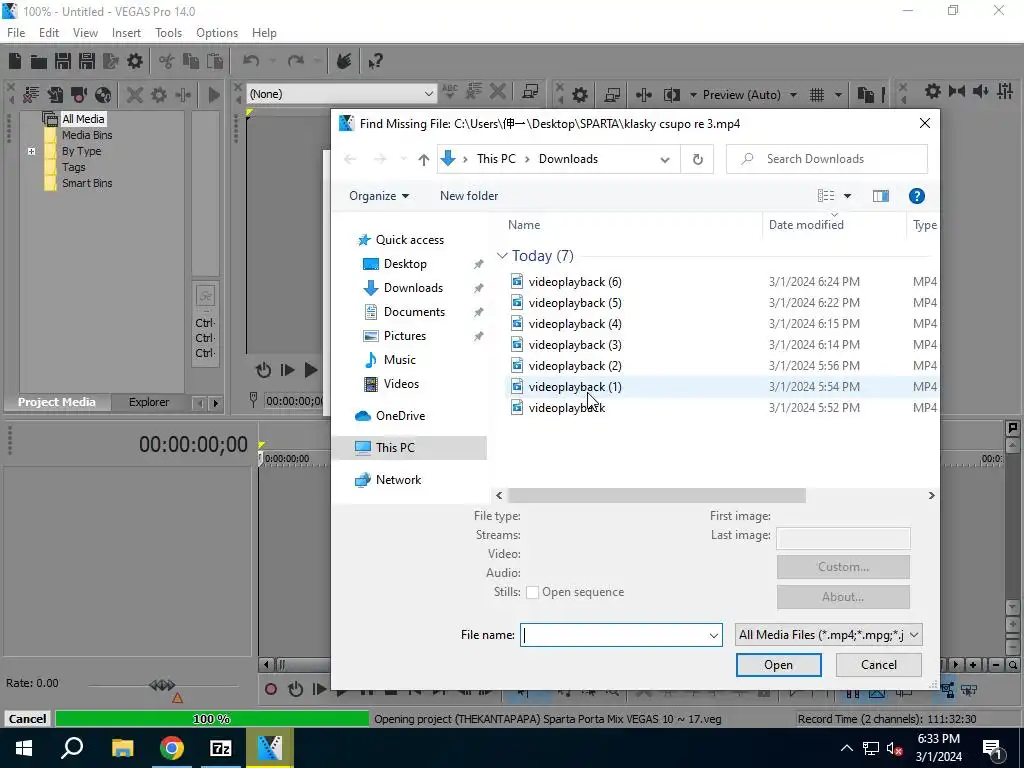
Task: Cancel project loading in status bar
Action: point(27,719)
